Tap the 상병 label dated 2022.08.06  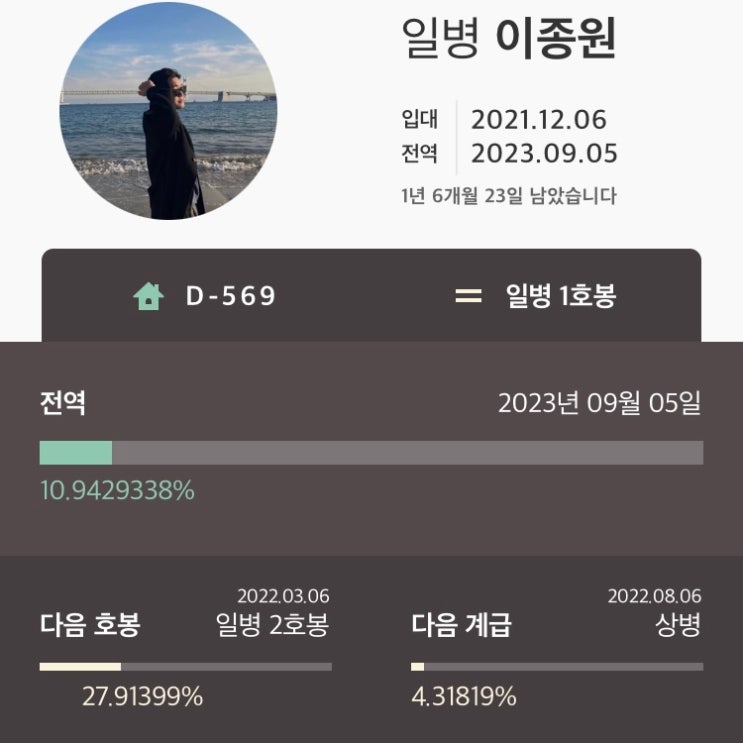[678, 625]
